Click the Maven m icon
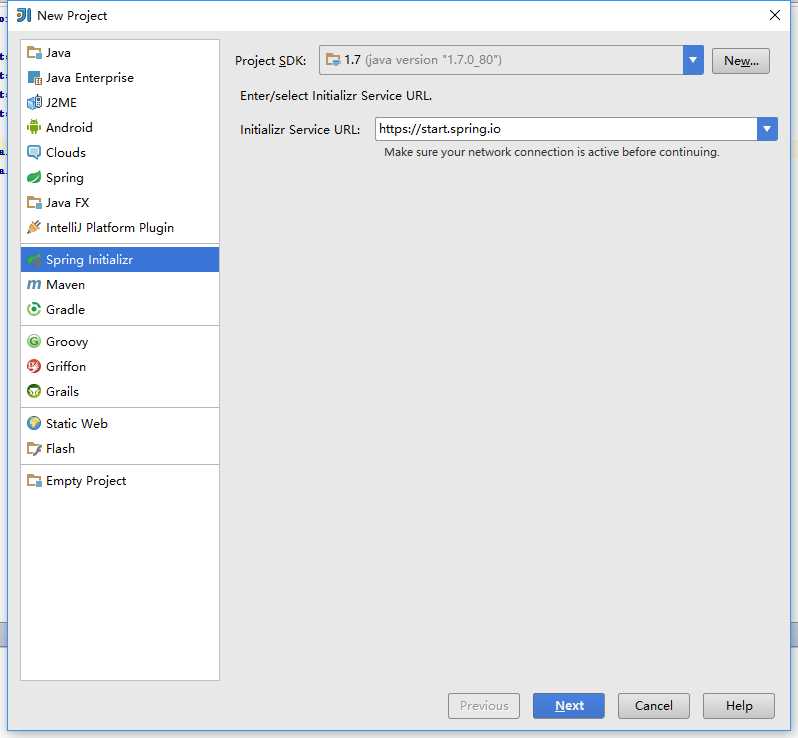The height and width of the screenshot is (738, 798). click(x=34, y=285)
